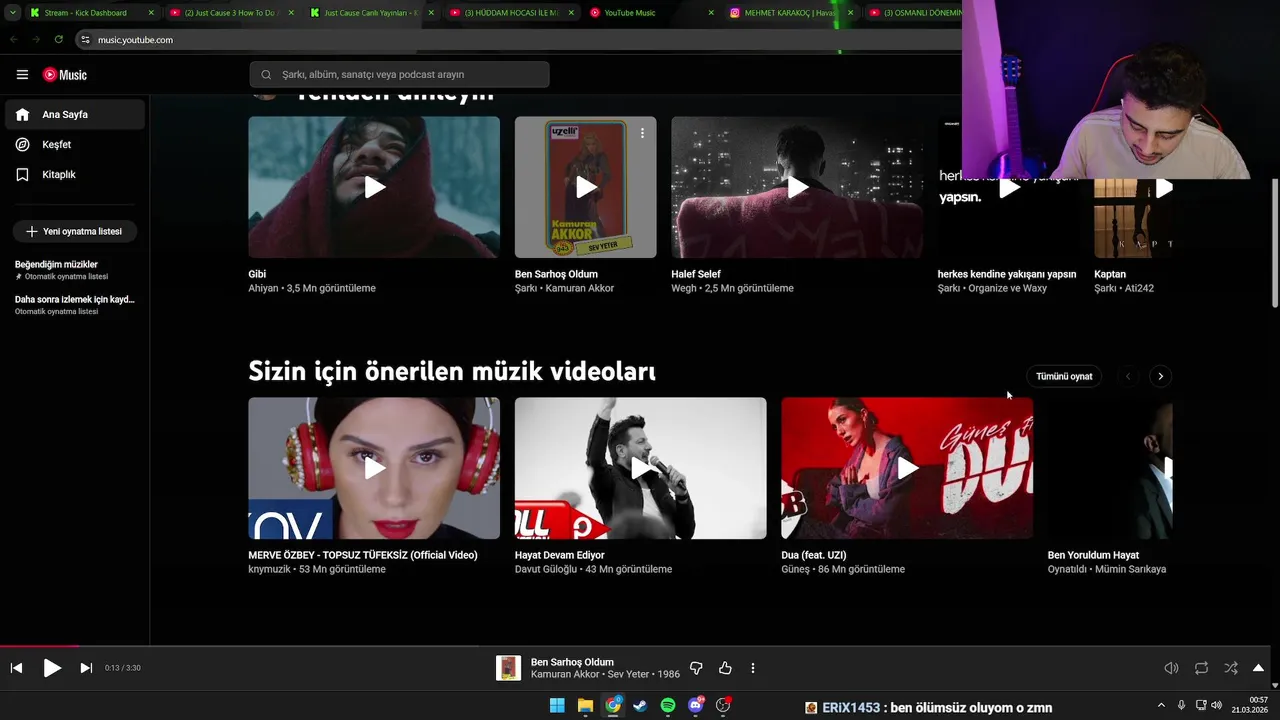Skip to previous track
Viewport: 1280px width, 720px height.
(x=16, y=668)
